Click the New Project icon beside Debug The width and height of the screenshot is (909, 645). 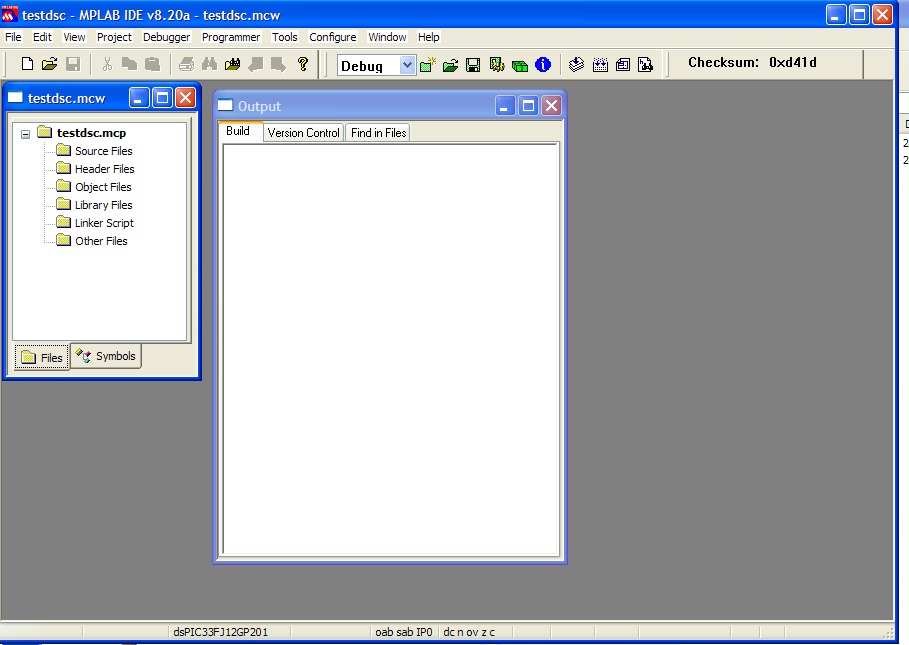pyautogui.click(x=428, y=65)
